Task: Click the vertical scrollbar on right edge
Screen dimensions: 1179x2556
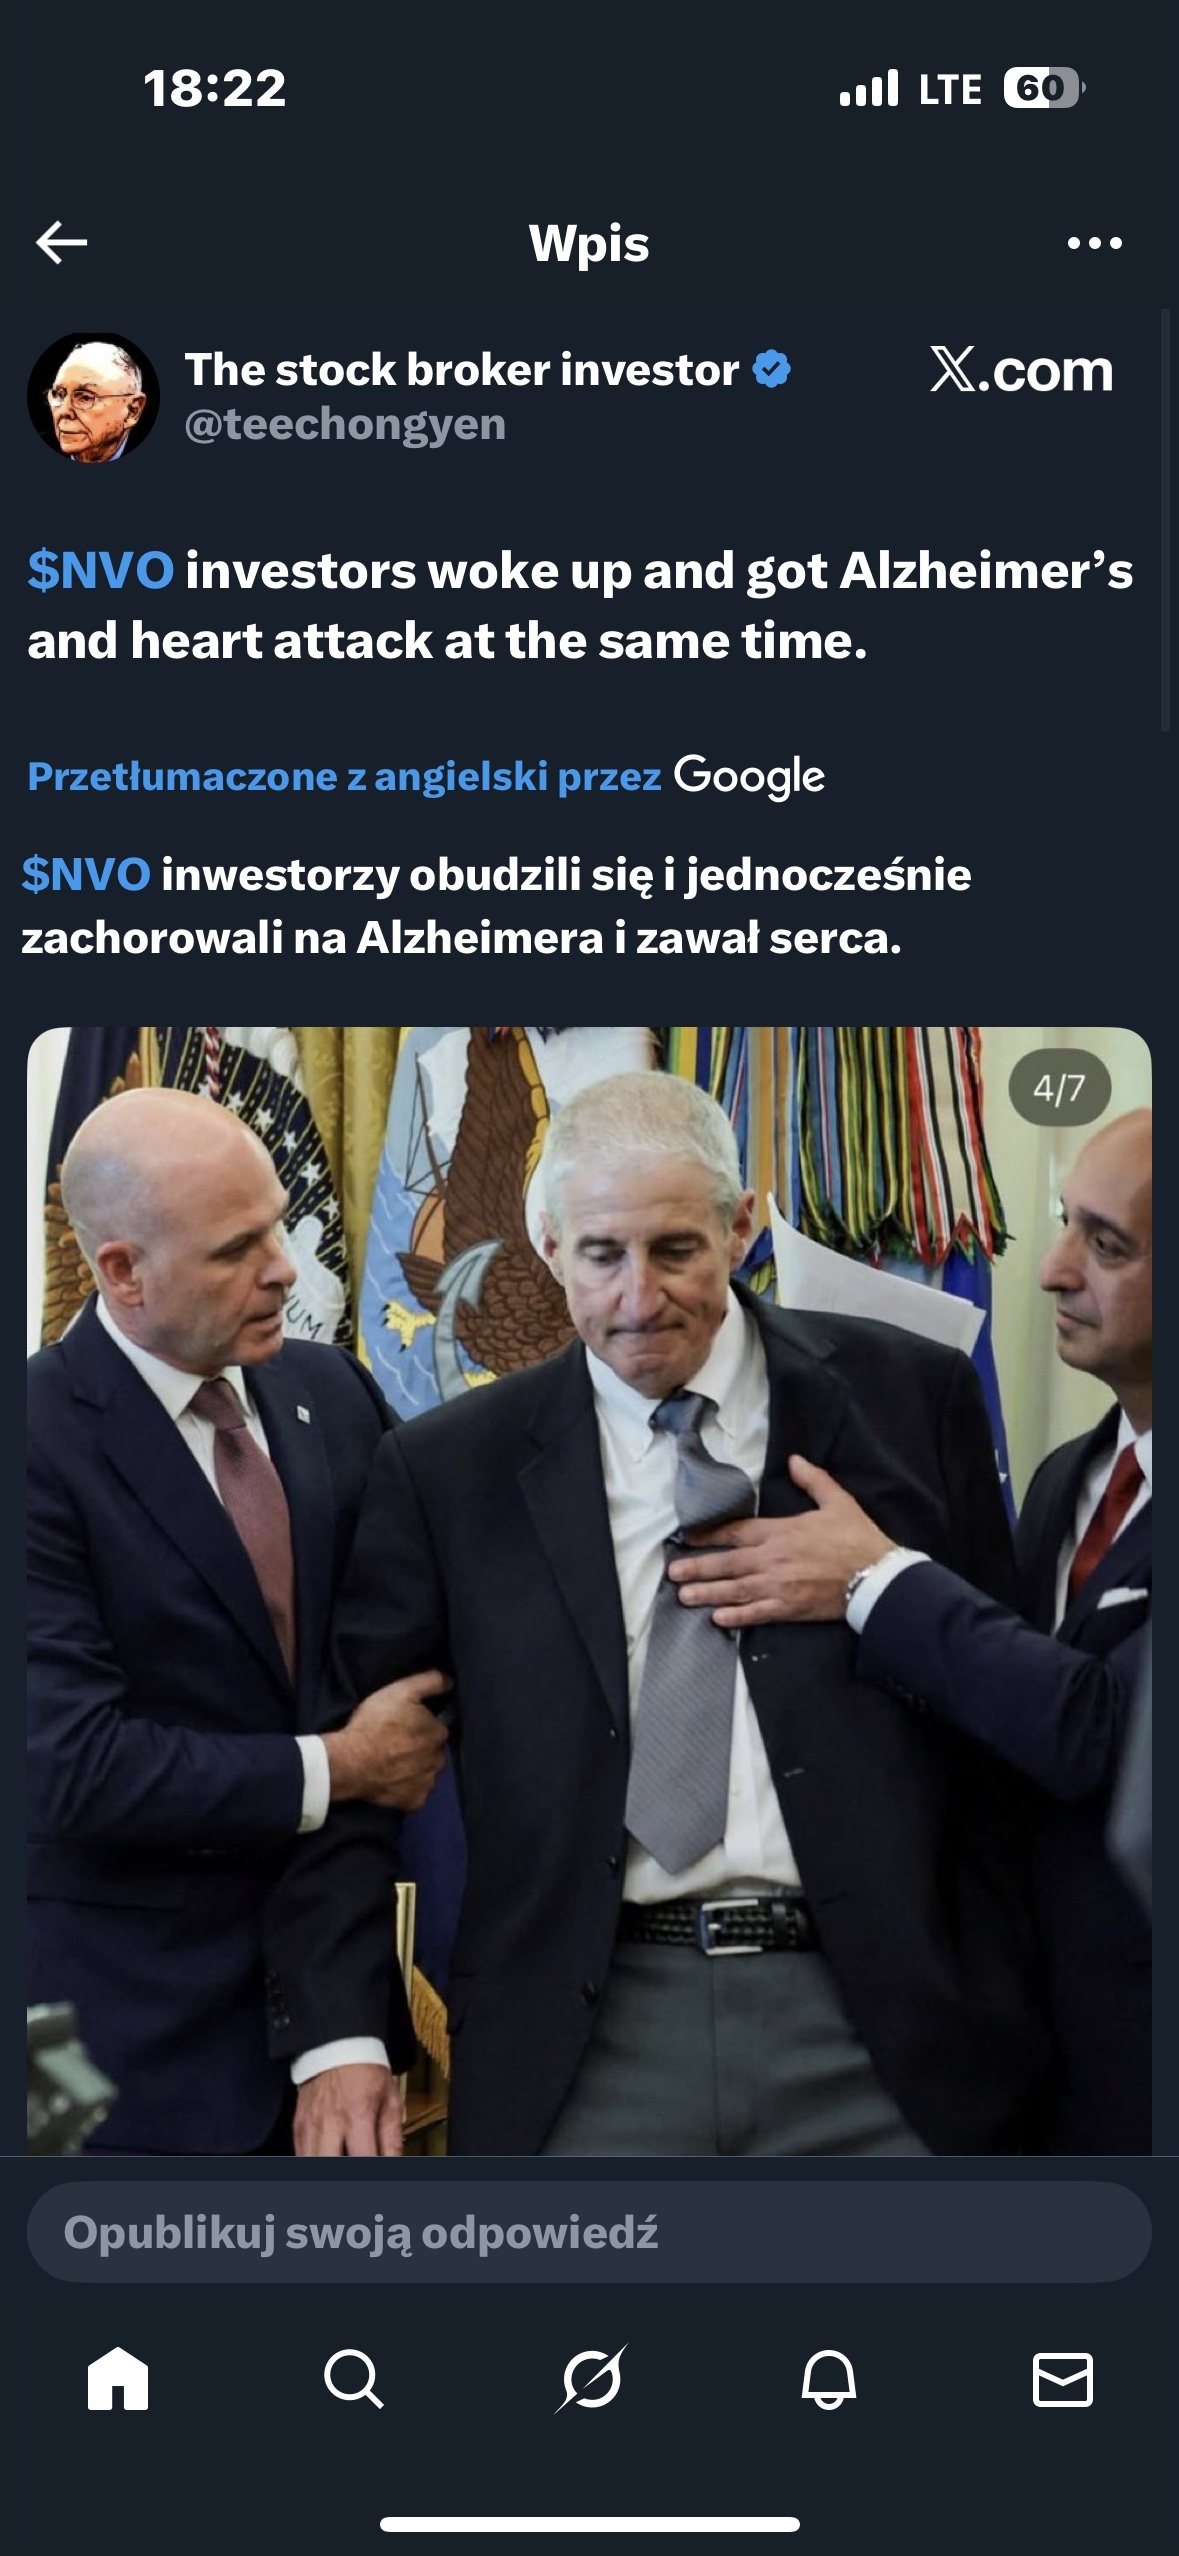Action: [1165, 520]
